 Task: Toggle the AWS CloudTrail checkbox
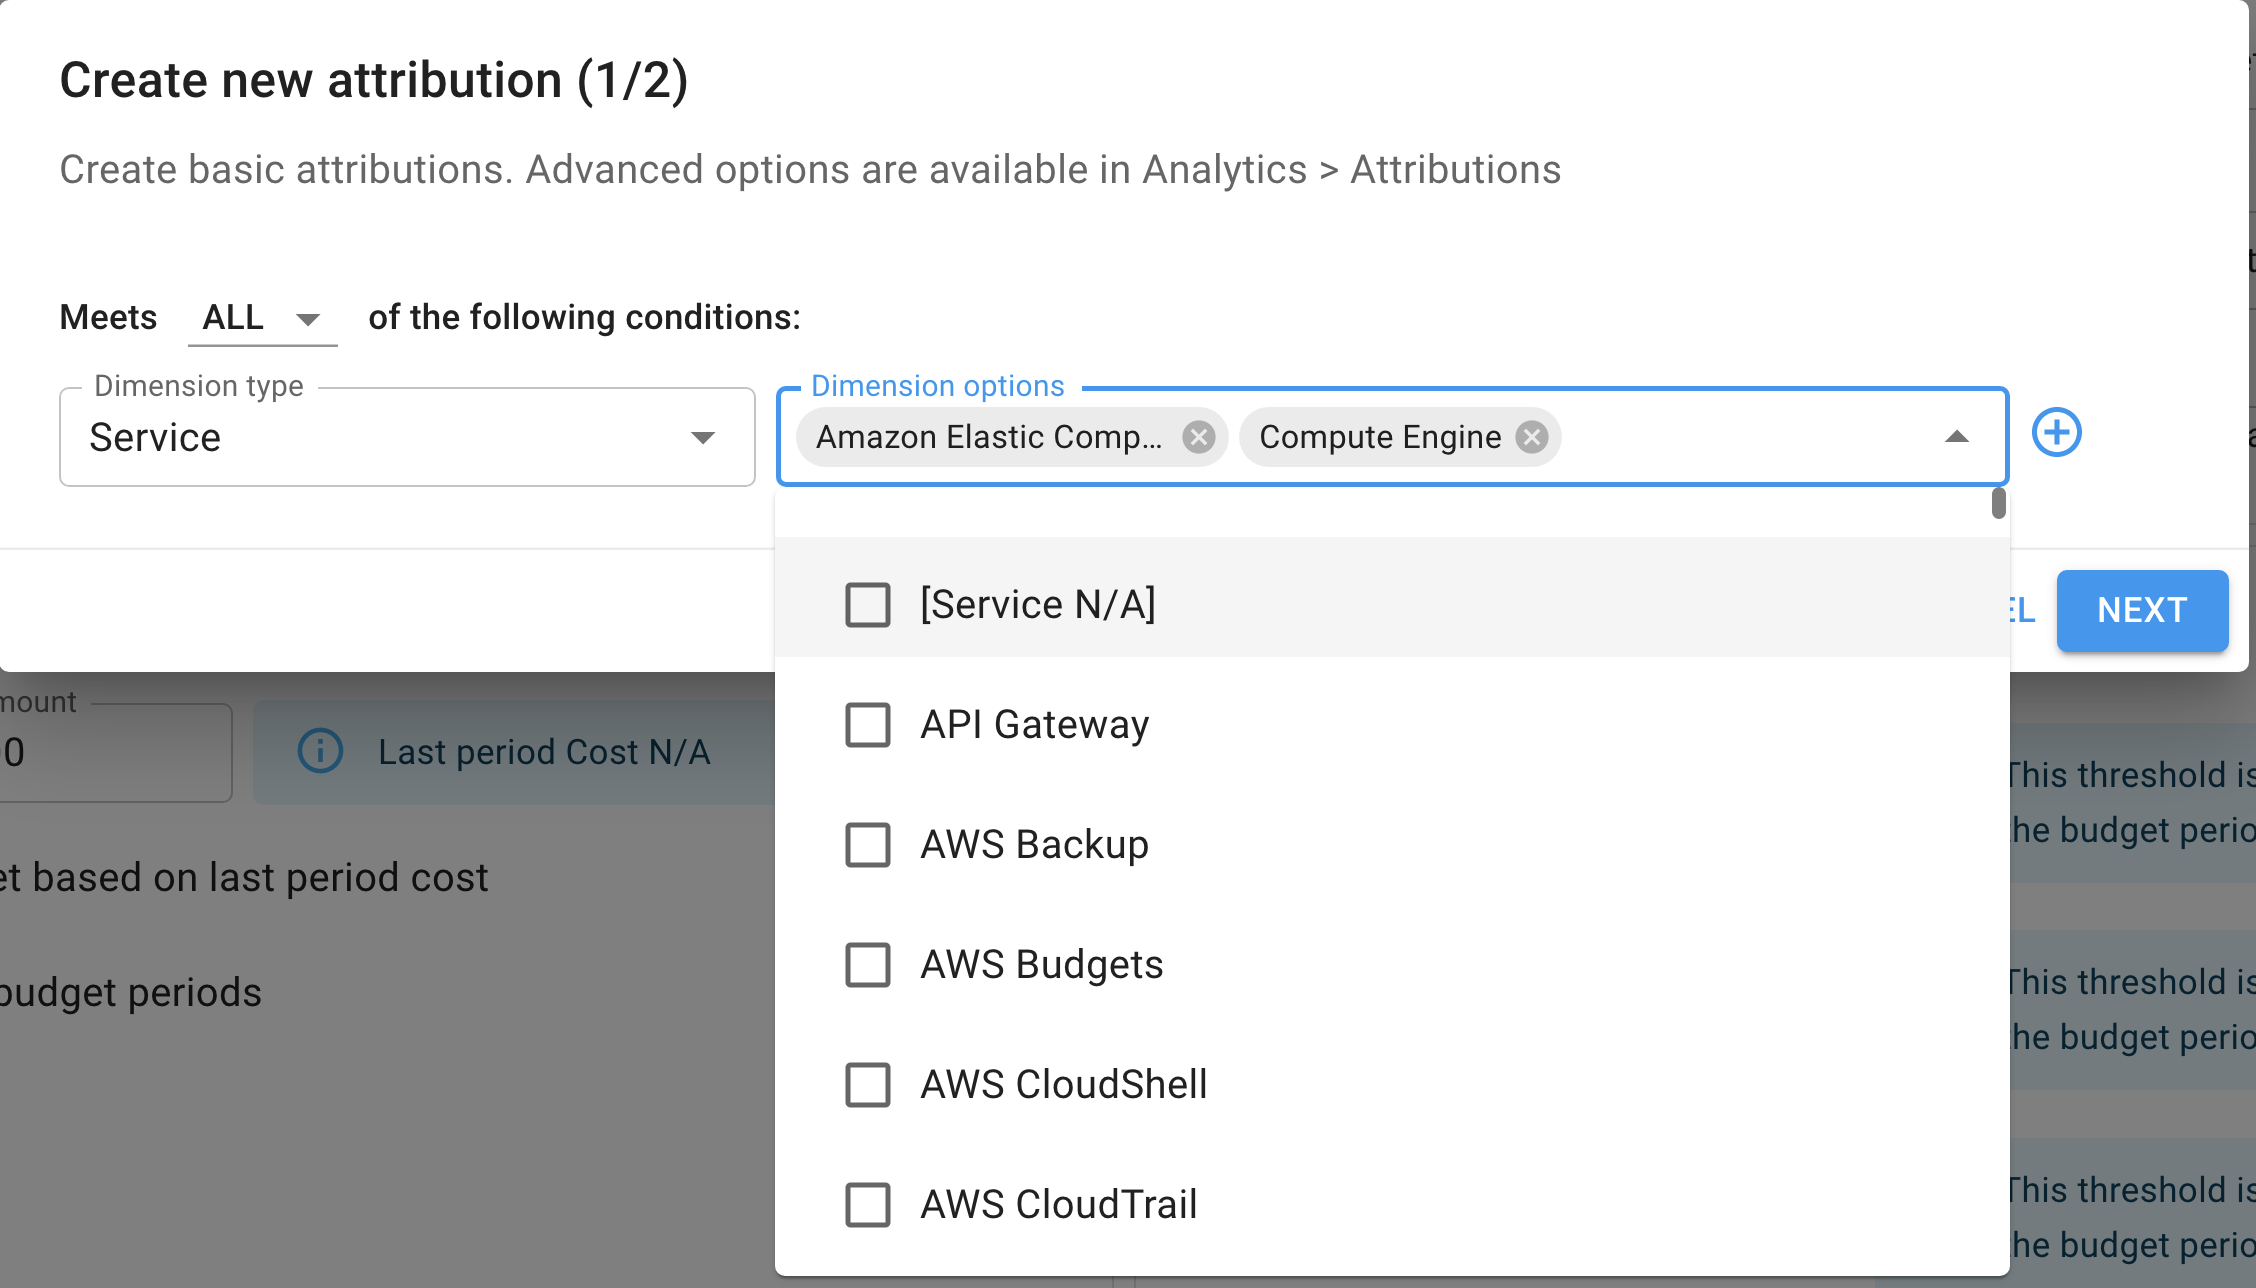(867, 1205)
